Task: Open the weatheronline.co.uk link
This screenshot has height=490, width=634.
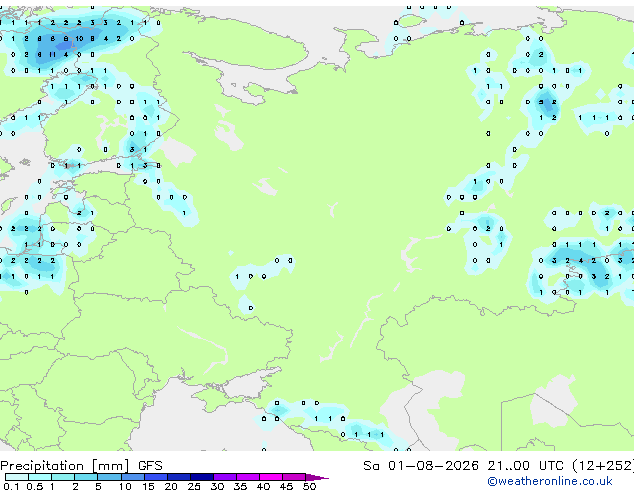Action: point(550,481)
